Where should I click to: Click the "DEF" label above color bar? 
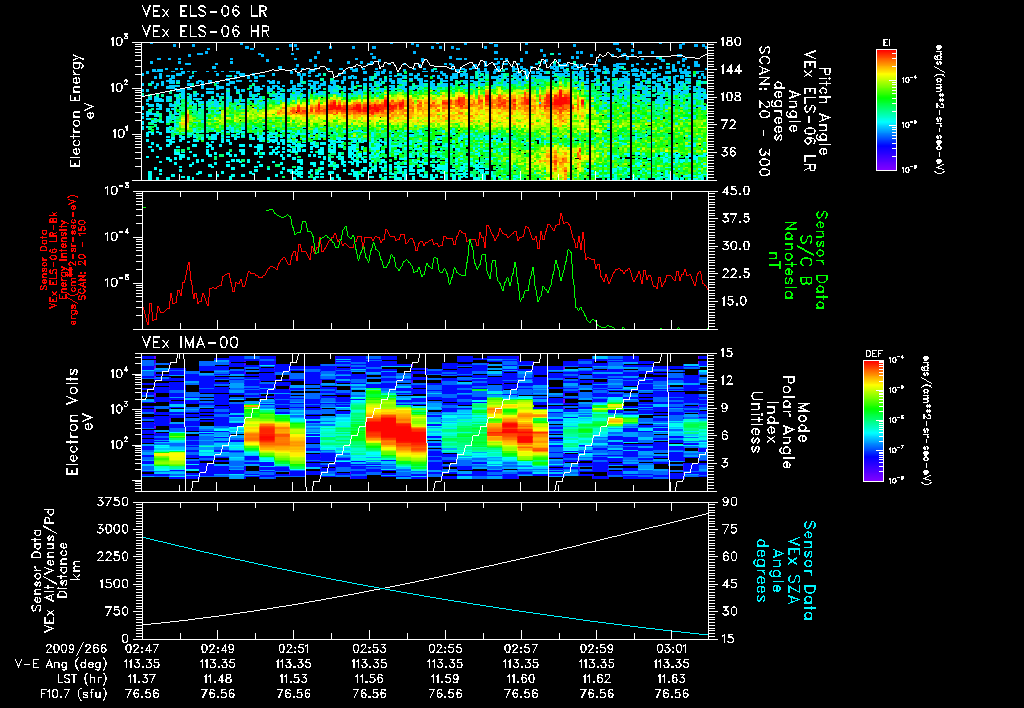(x=874, y=354)
